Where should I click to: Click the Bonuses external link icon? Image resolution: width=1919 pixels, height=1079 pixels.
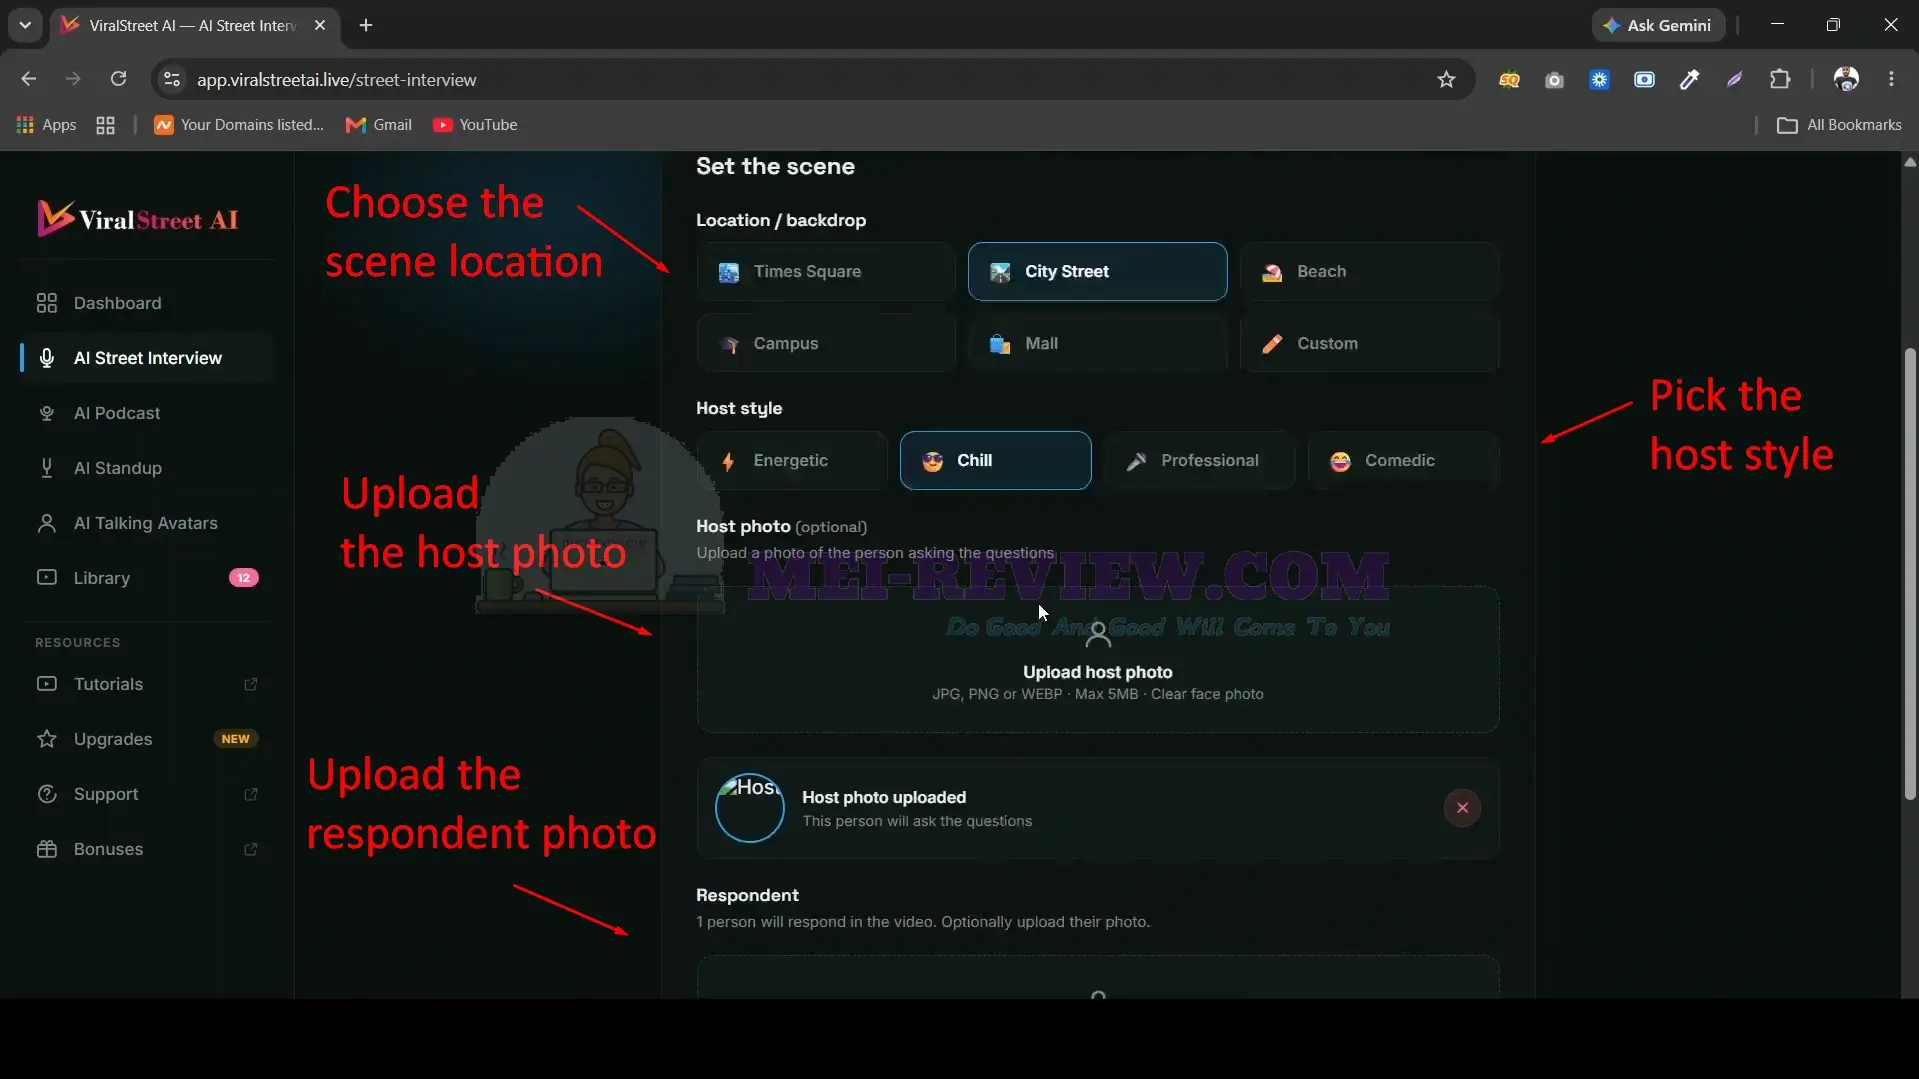pos(251,849)
